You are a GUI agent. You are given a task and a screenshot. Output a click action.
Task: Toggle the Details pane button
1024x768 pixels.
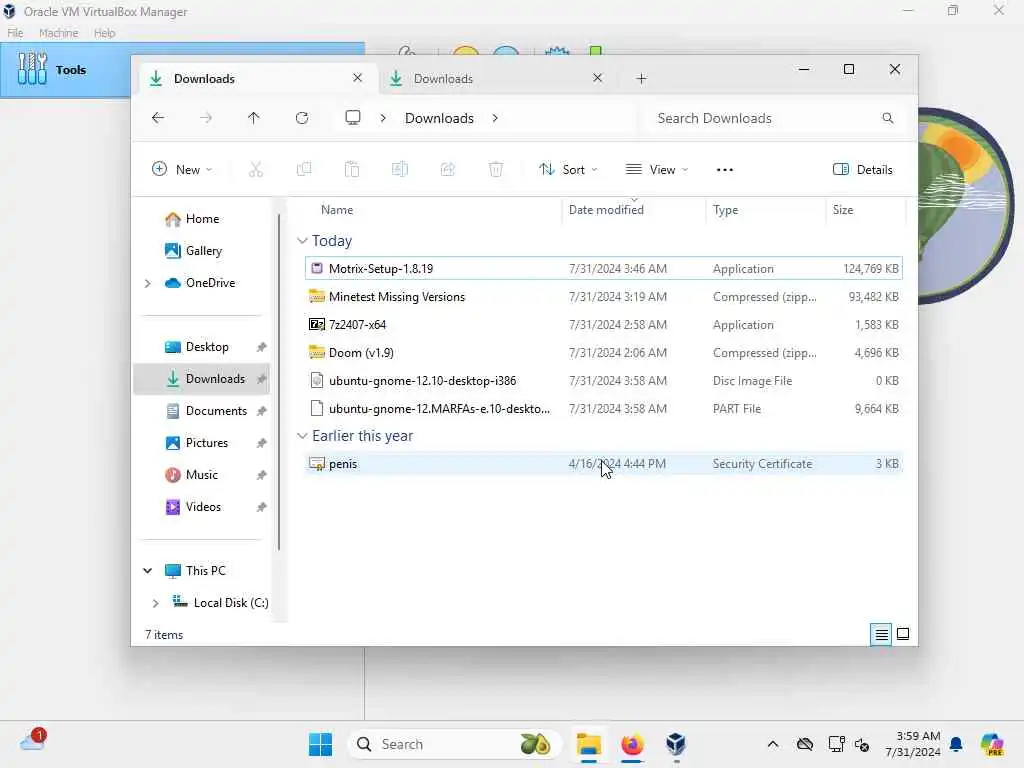pyautogui.click(x=862, y=170)
